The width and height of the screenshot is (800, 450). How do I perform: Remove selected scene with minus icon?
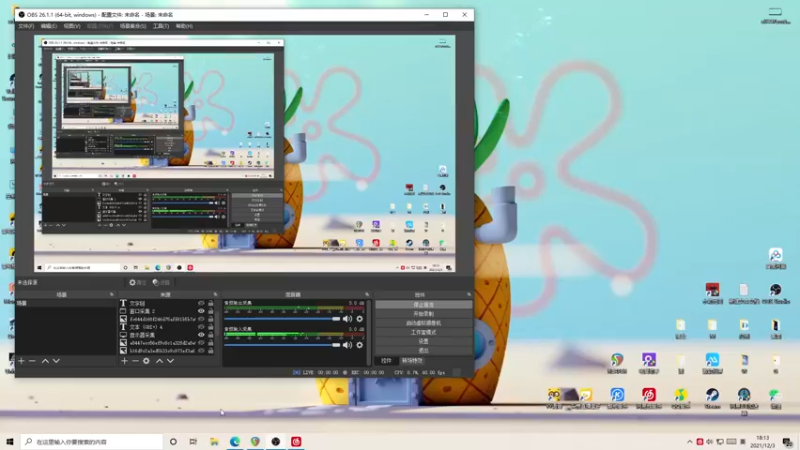32,361
